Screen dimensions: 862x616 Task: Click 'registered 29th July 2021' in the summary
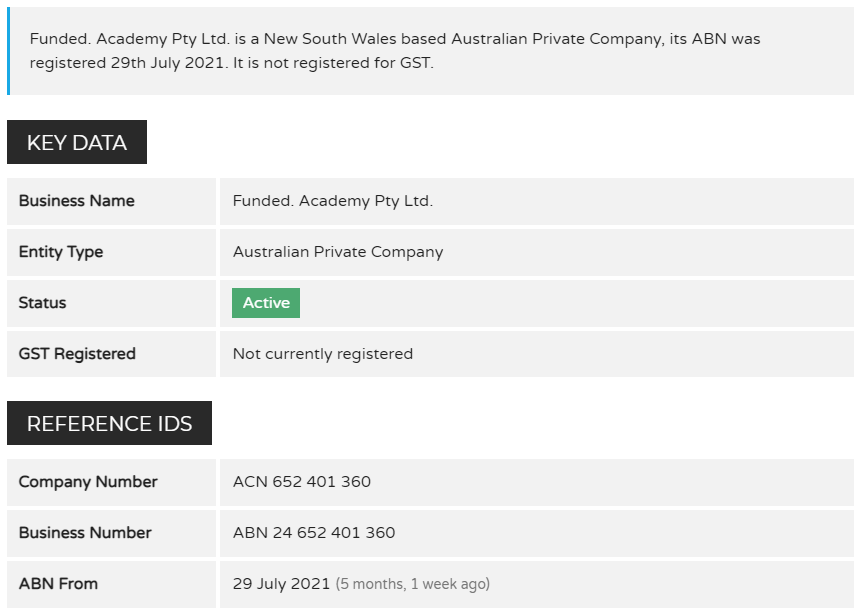coord(127,63)
